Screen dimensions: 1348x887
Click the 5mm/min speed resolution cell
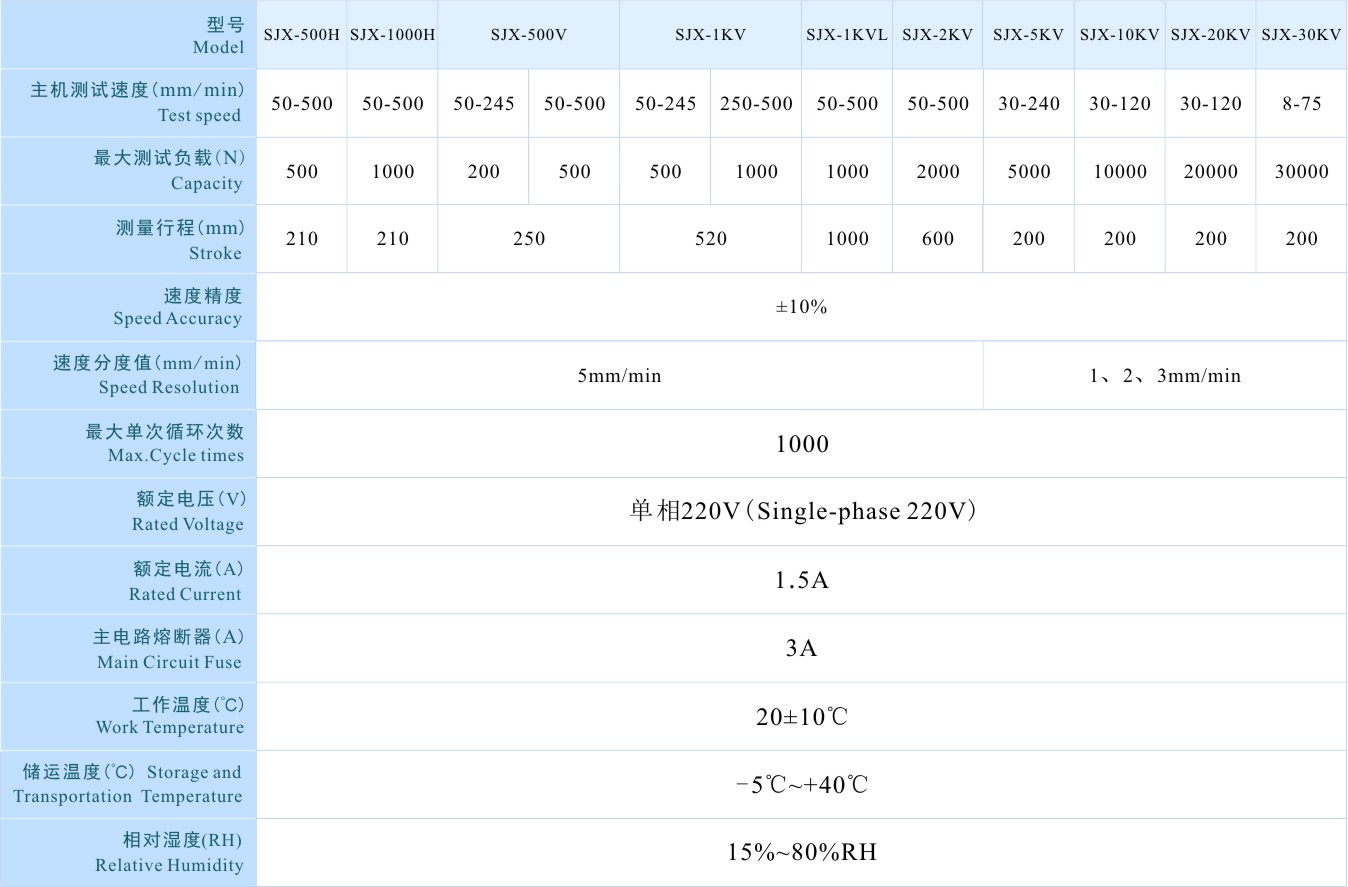[x=619, y=376]
